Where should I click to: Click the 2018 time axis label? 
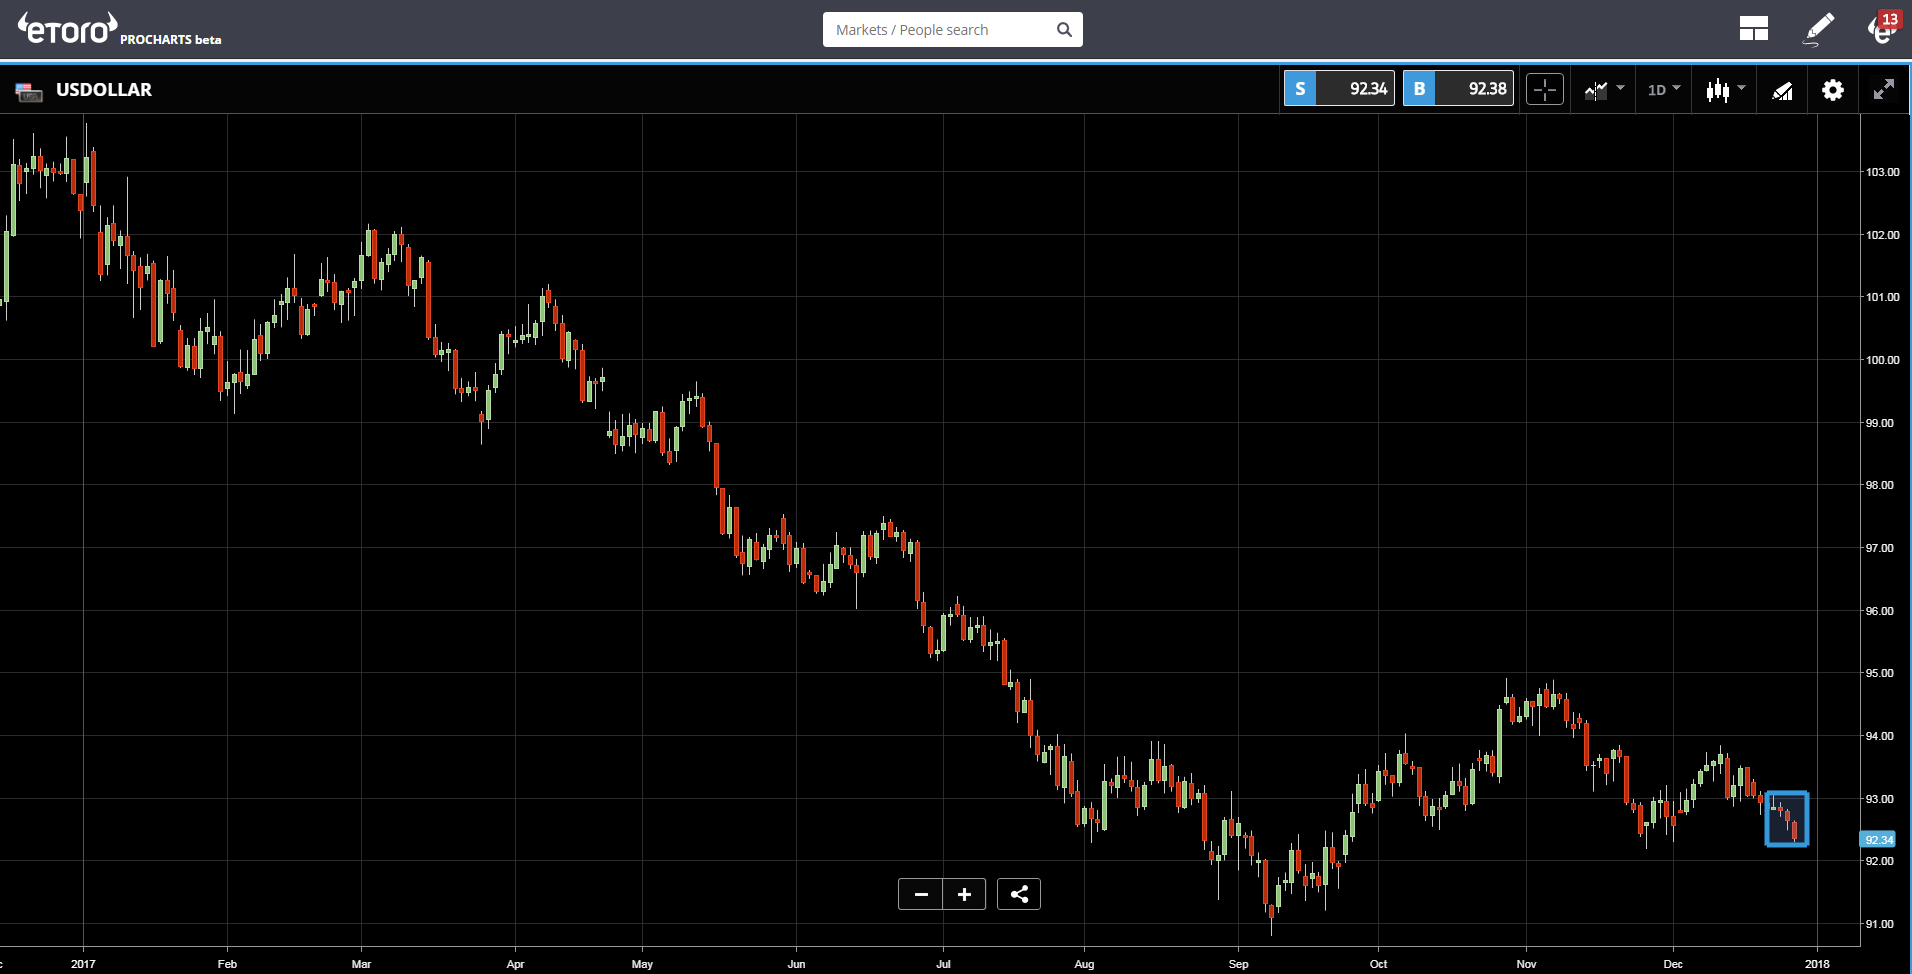pos(1817,964)
